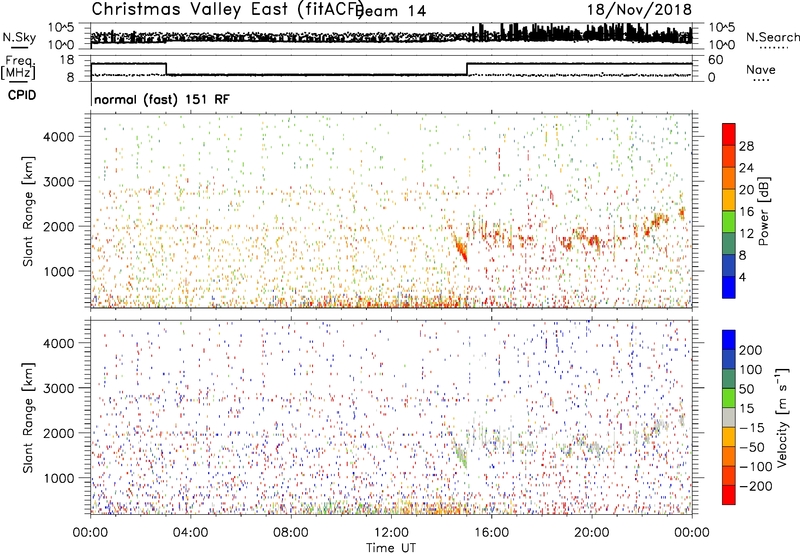Click the 'Beam 14' label
Image resolution: width=800 pixels, height=554 pixels.
pos(392,11)
